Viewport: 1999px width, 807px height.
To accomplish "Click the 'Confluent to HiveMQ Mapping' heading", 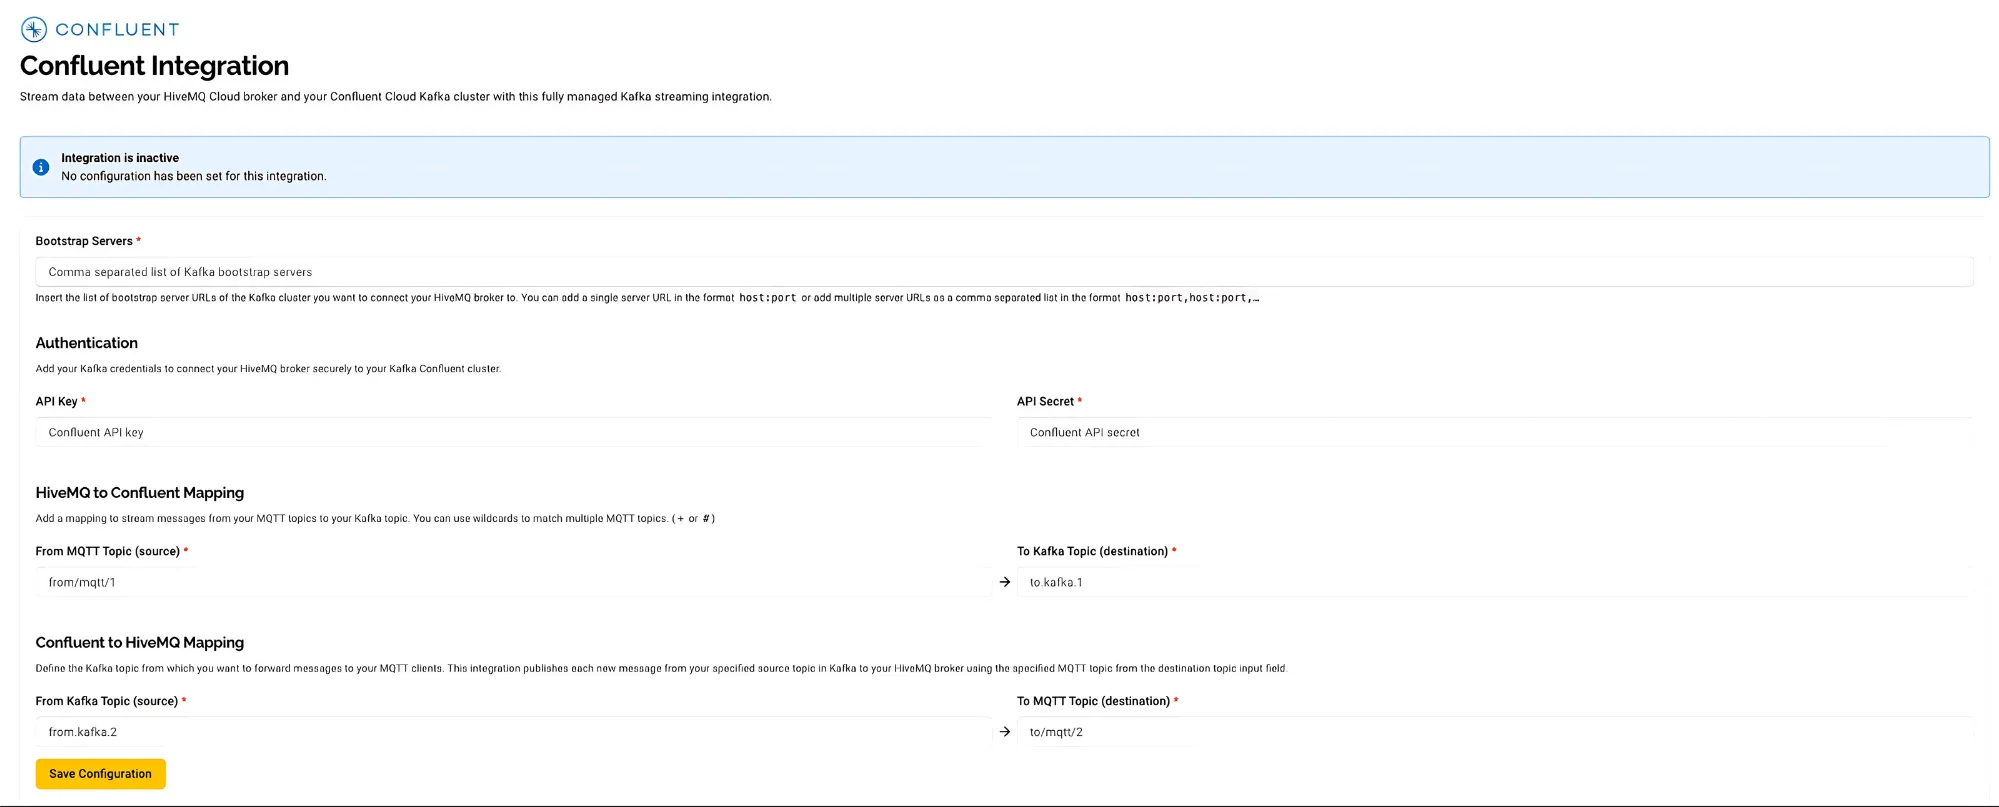I will point(140,643).
